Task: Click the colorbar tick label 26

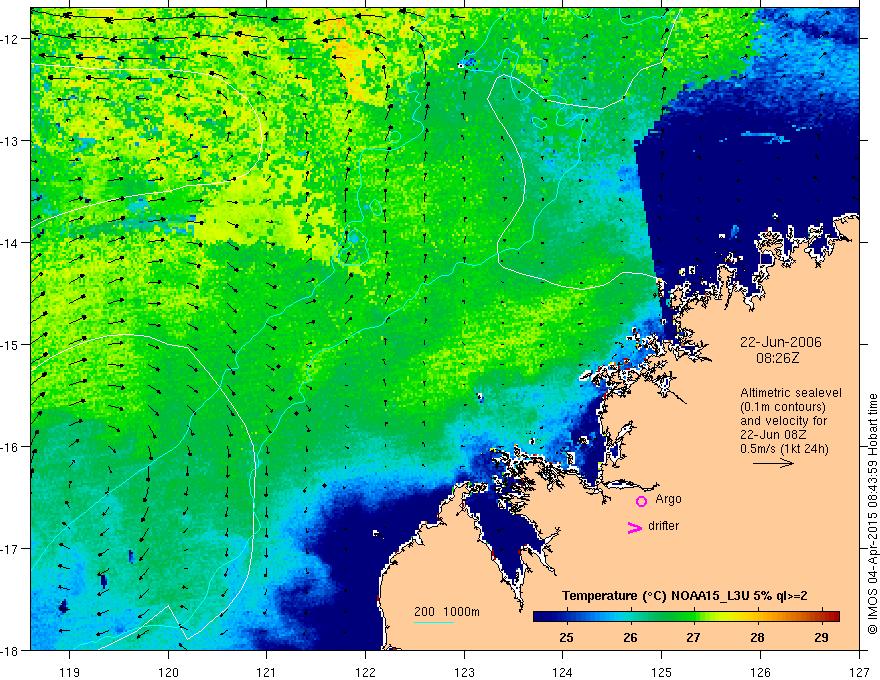Action: (630, 638)
